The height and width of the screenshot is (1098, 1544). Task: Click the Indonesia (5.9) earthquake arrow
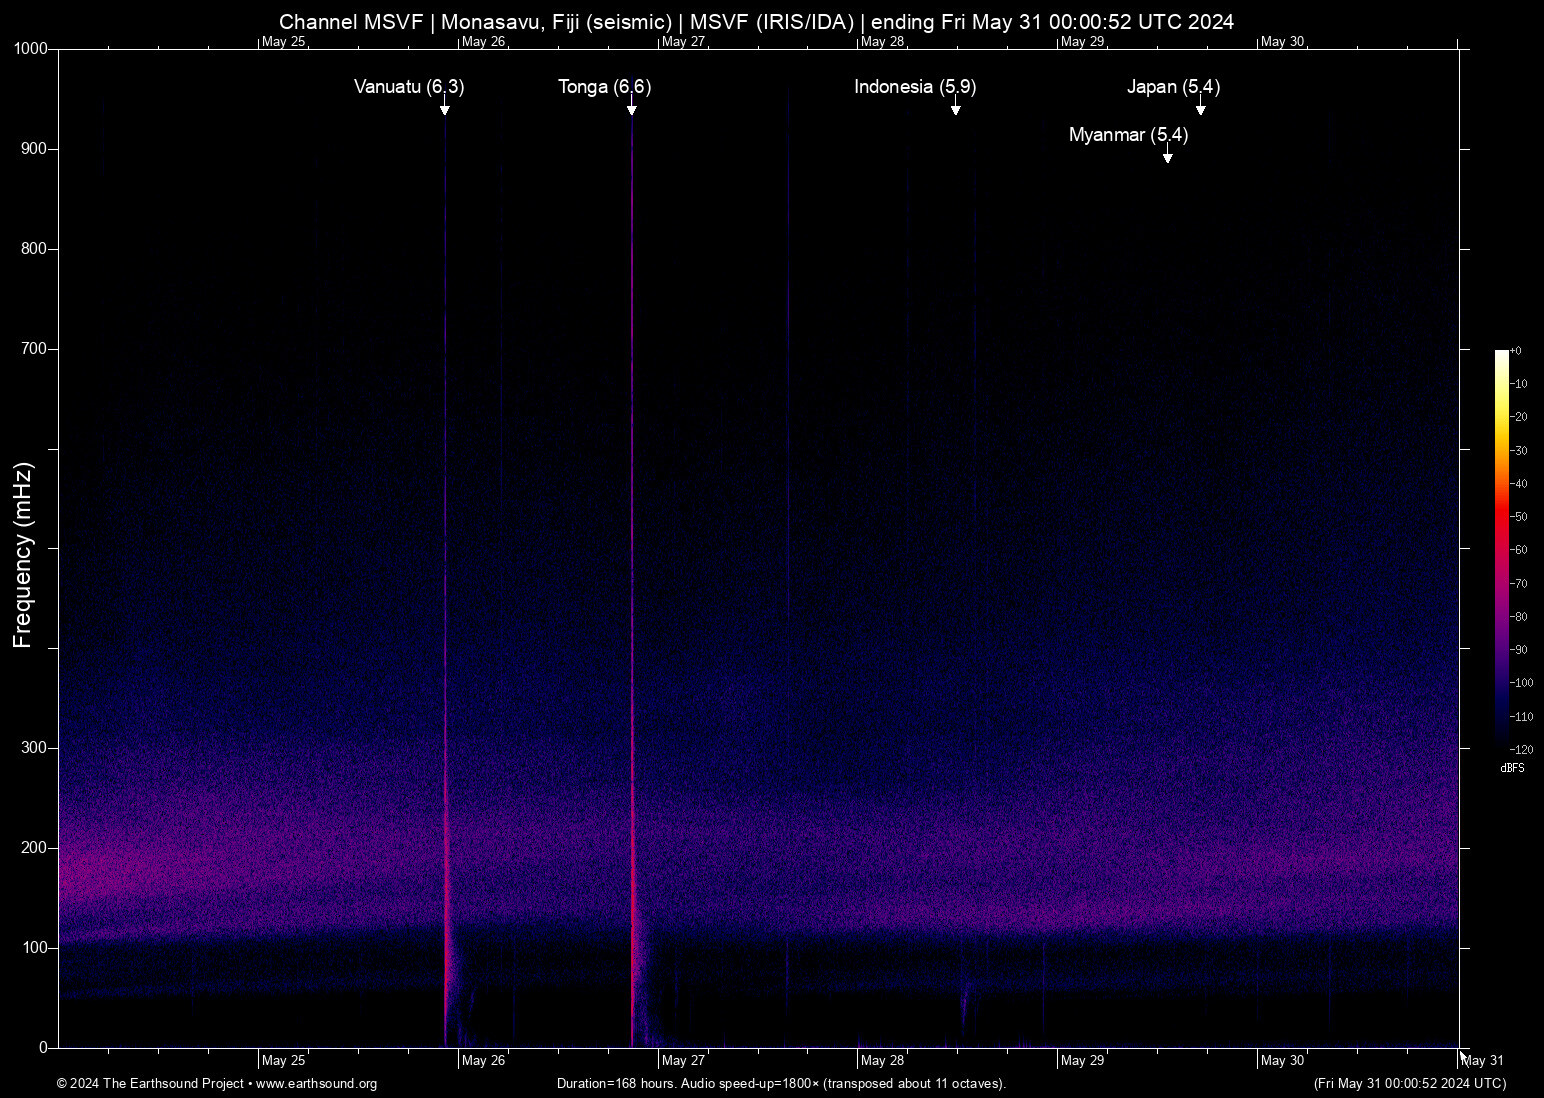click(956, 110)
